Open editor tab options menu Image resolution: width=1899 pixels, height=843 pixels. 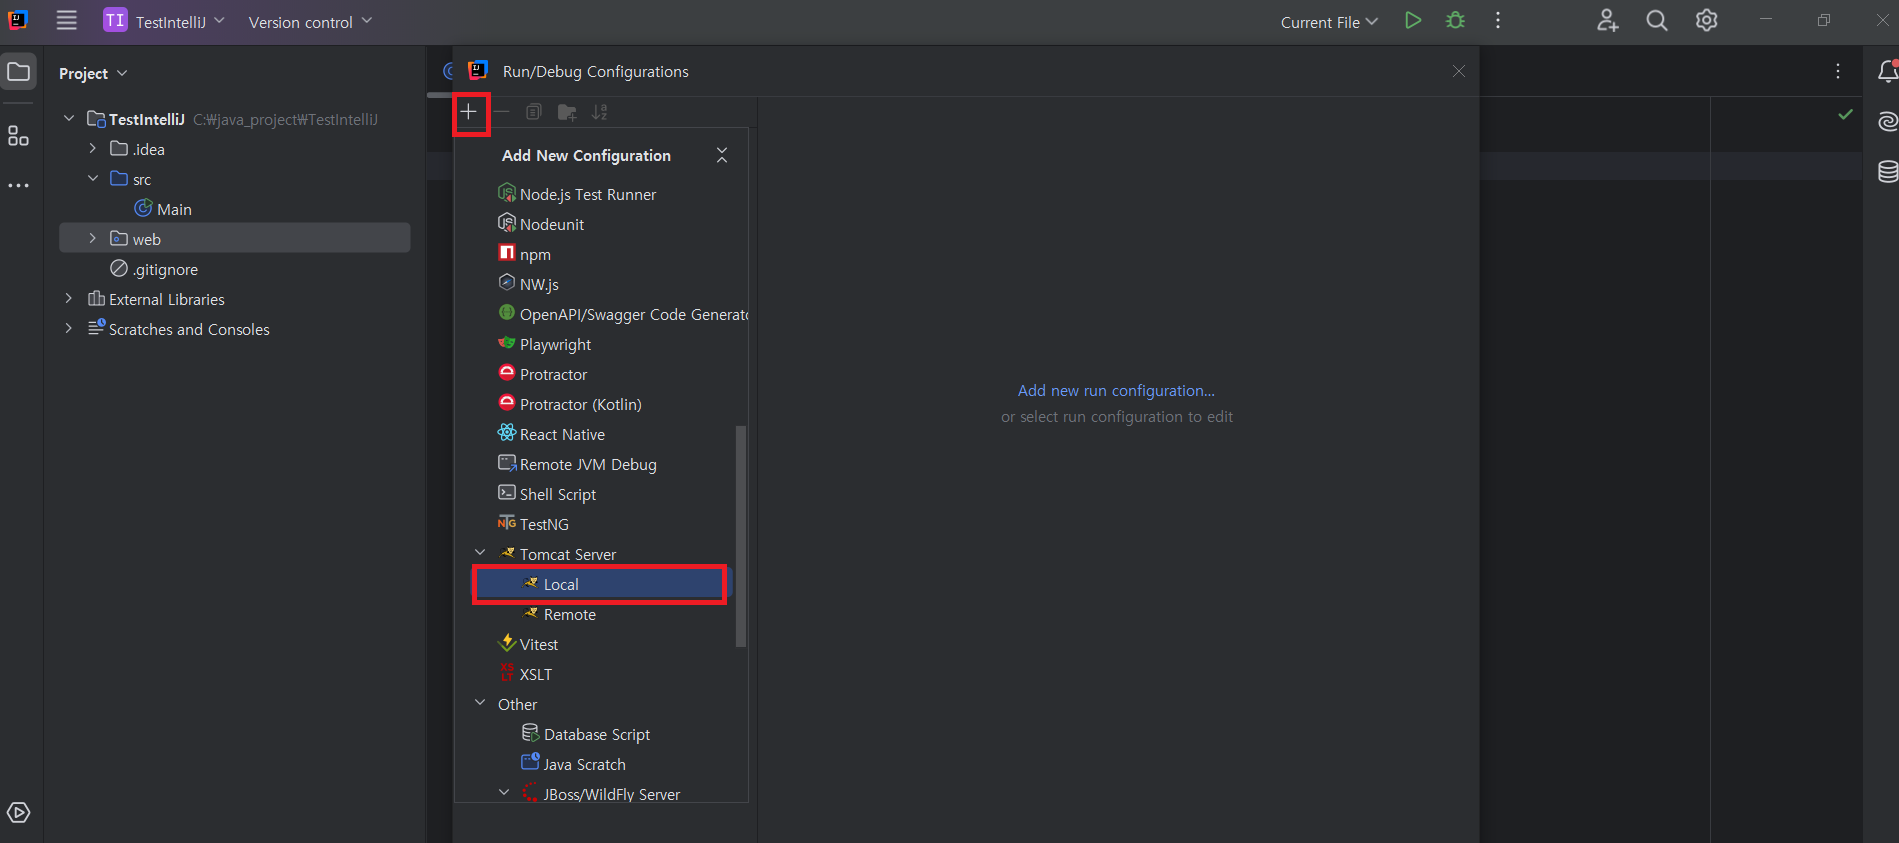click(1838, 72)
